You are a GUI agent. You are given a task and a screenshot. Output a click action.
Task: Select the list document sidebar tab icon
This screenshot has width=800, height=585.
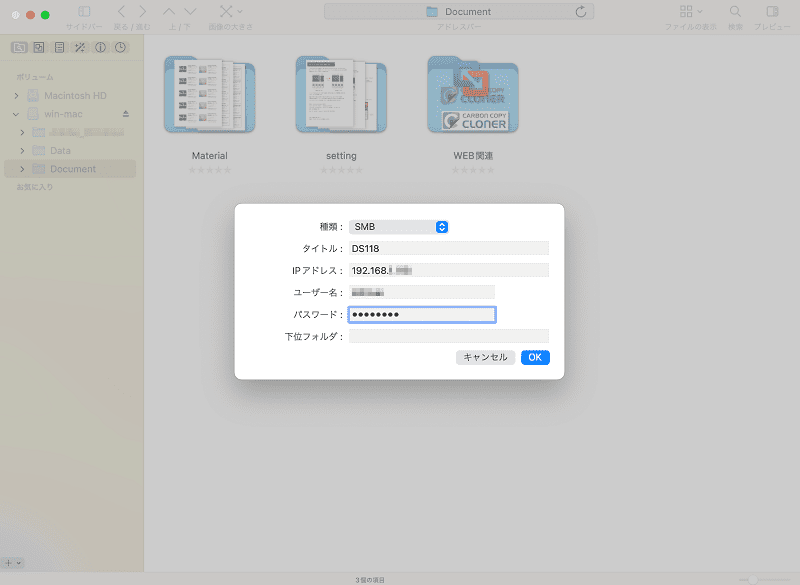(59, 47)
